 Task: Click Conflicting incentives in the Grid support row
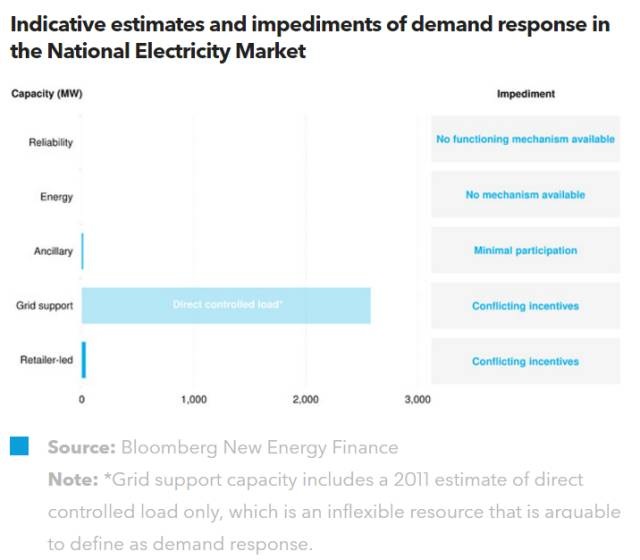point(525,306)
